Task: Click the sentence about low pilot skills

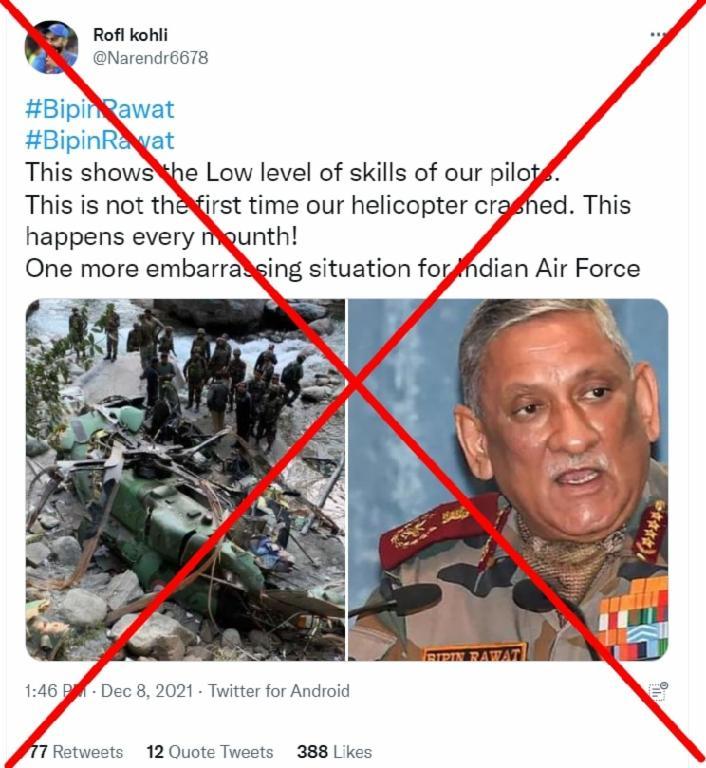Action: click(x=292, y=172)
